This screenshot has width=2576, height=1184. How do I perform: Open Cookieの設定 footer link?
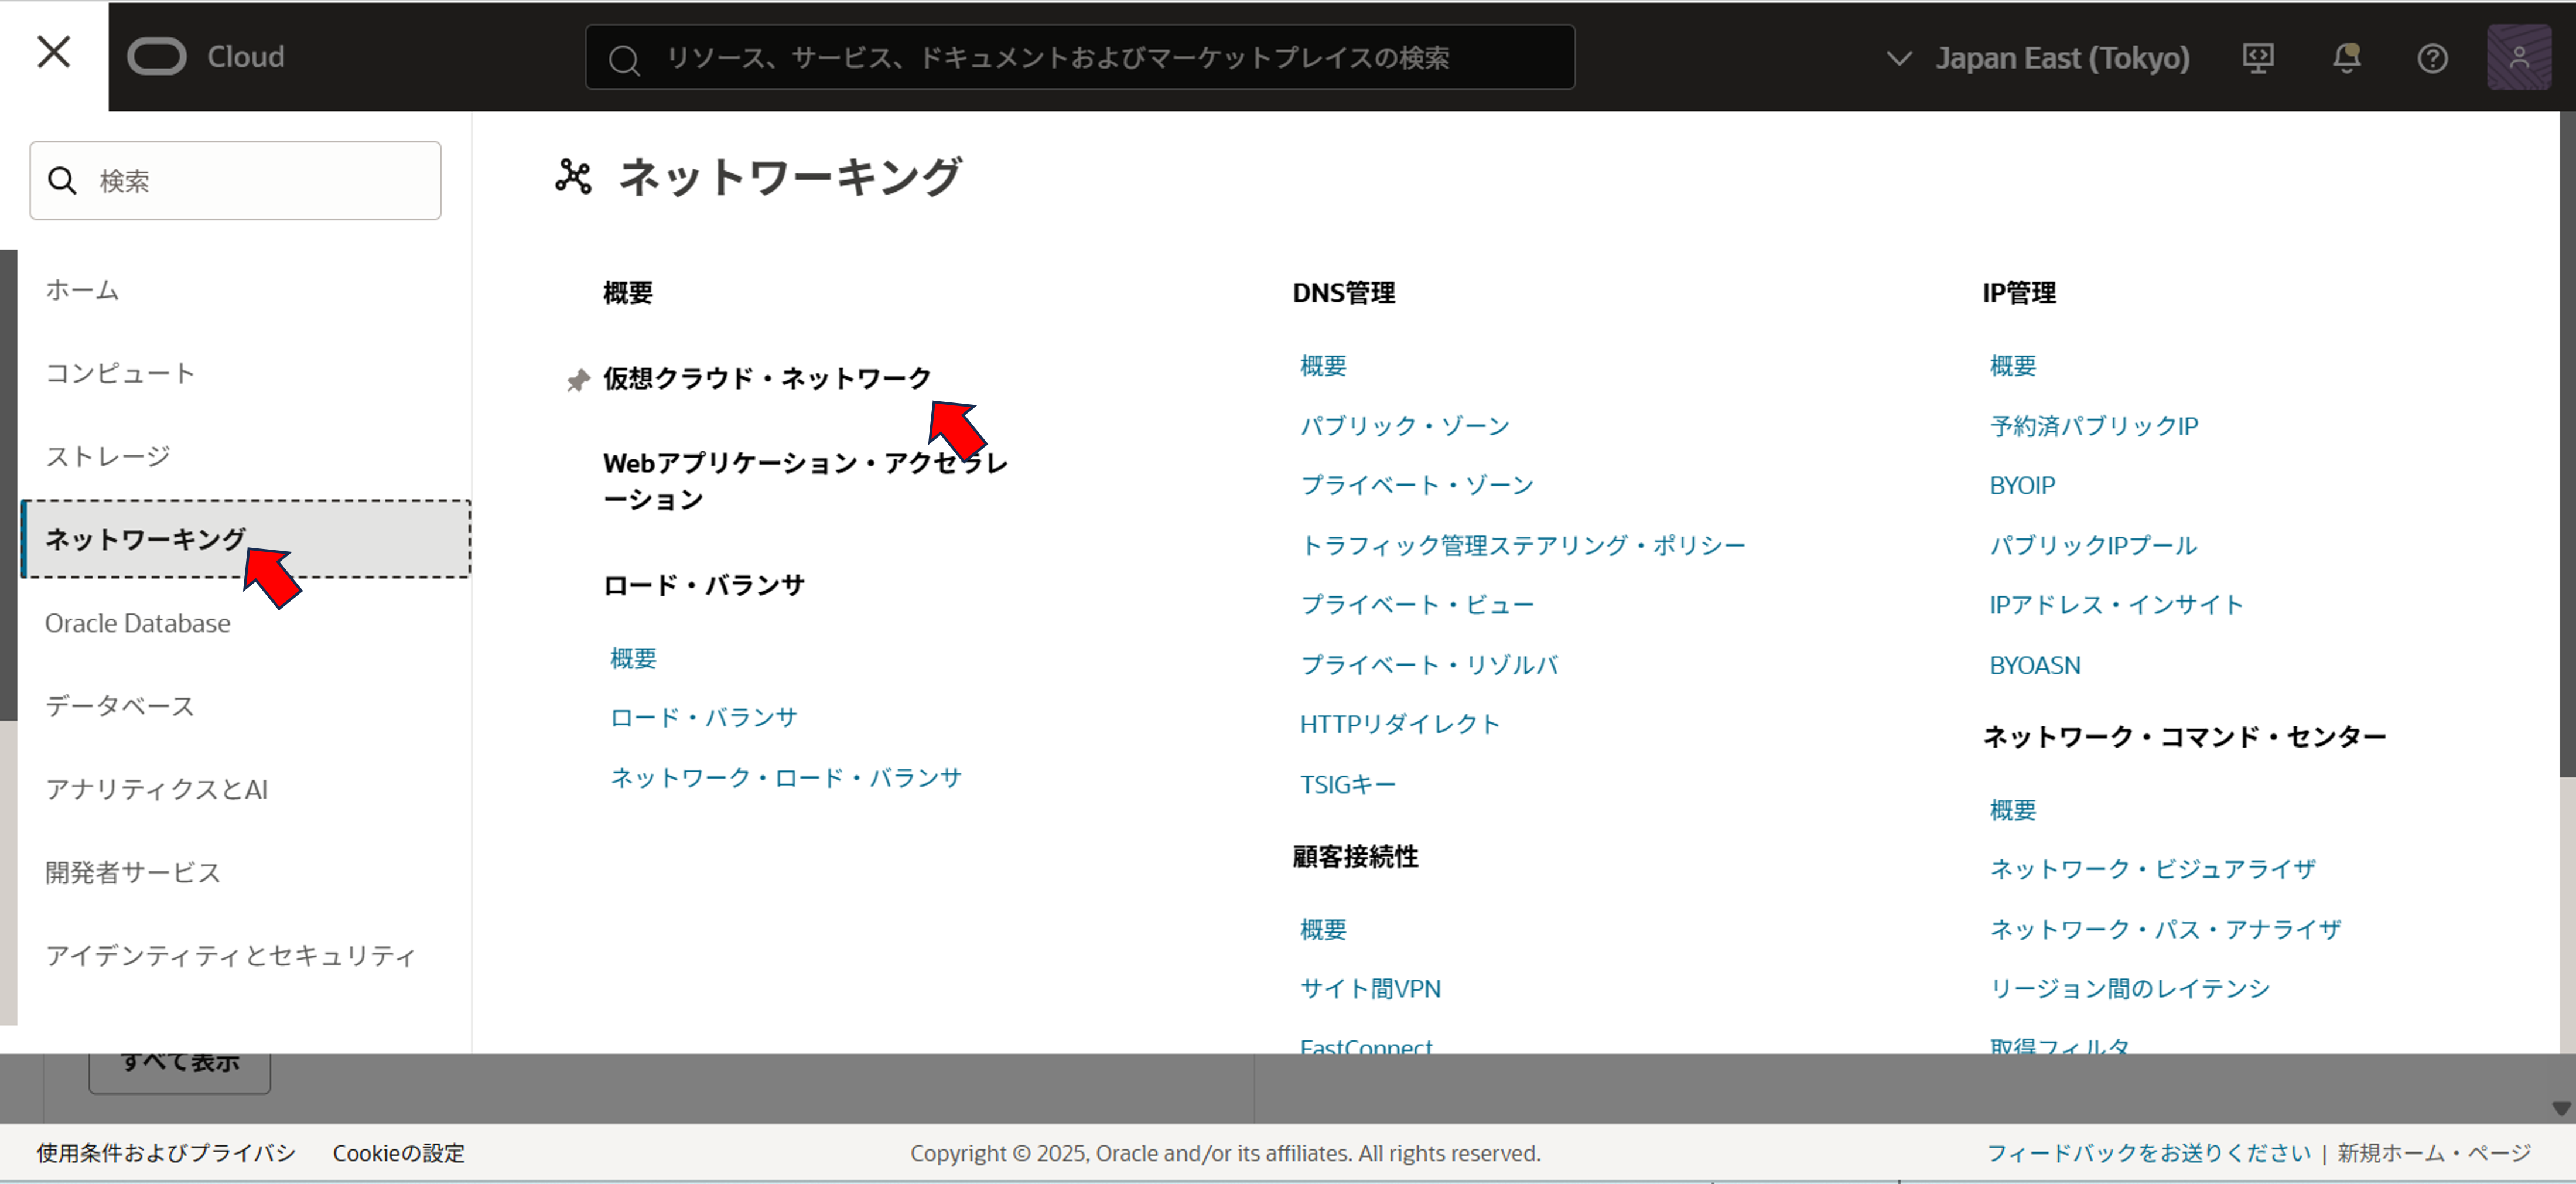[399, 1153]
